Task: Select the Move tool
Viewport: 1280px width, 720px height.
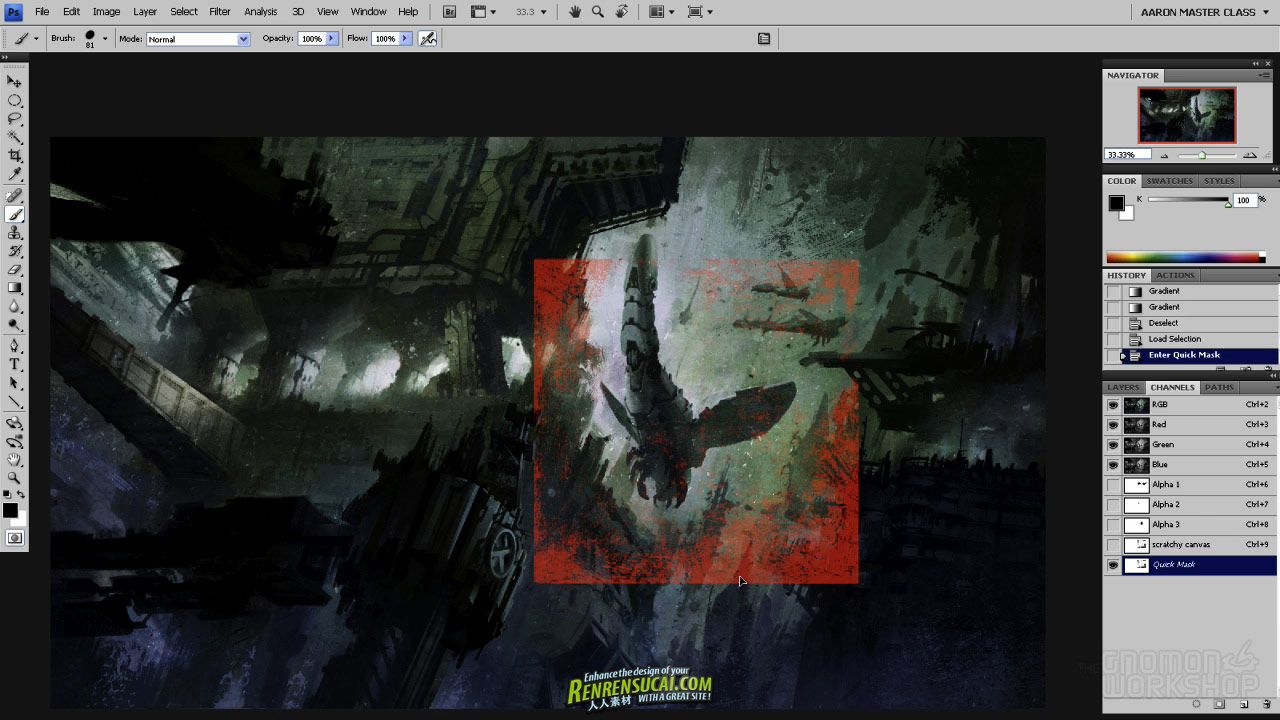Action: 14,81
